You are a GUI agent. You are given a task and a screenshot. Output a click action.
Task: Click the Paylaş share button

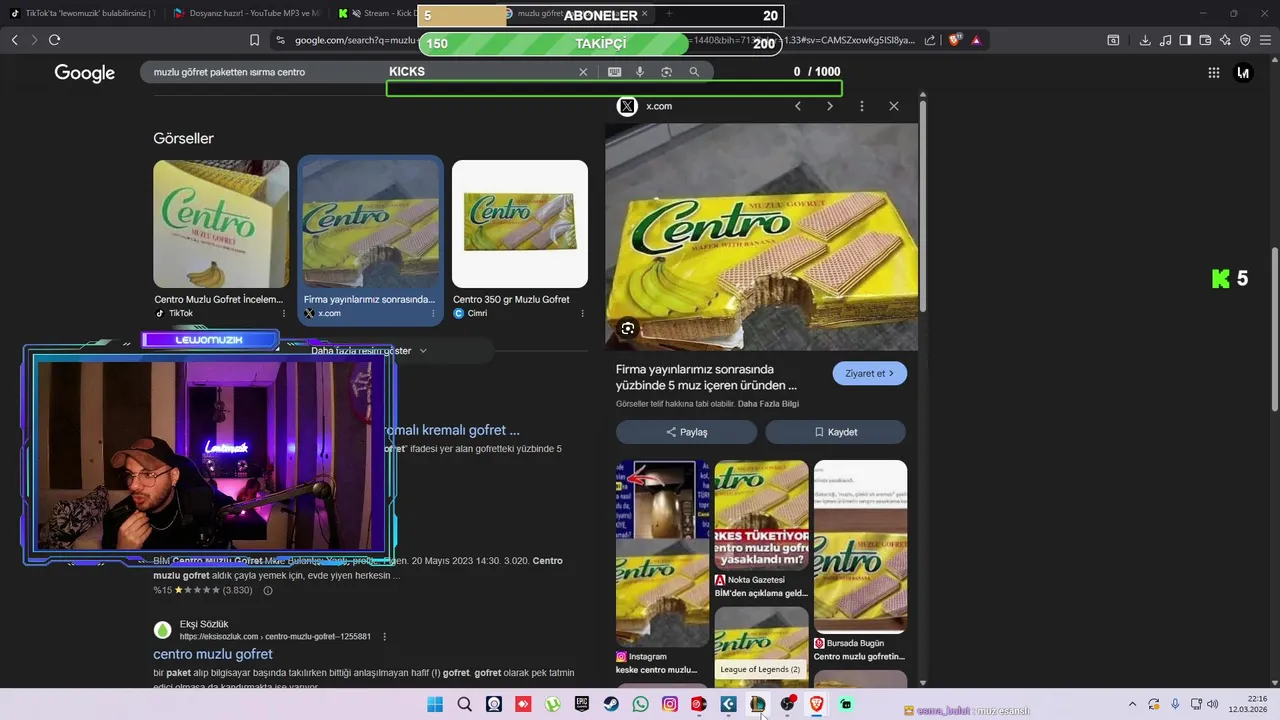686,432
